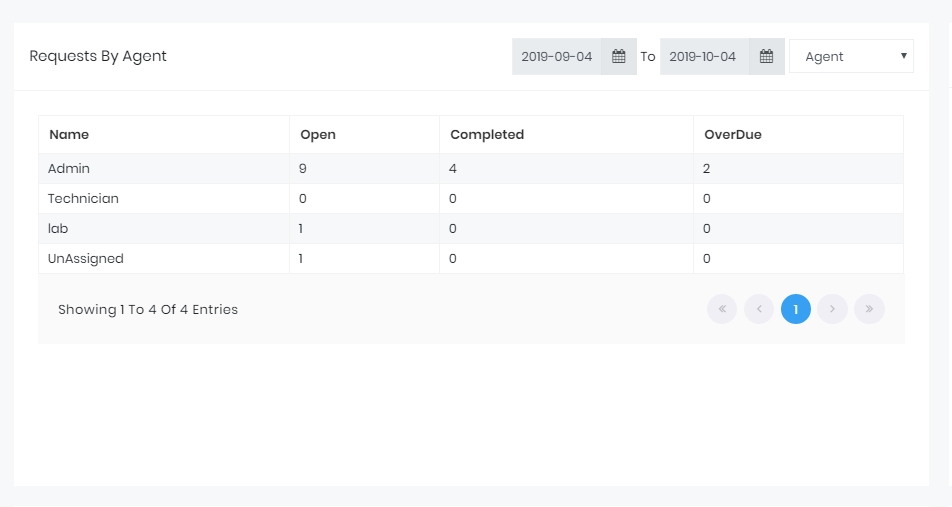Click Admin's open requests count 9
The height and width of the screenshot is (507, 952).
pyautogui.click(x=303, y=169)
